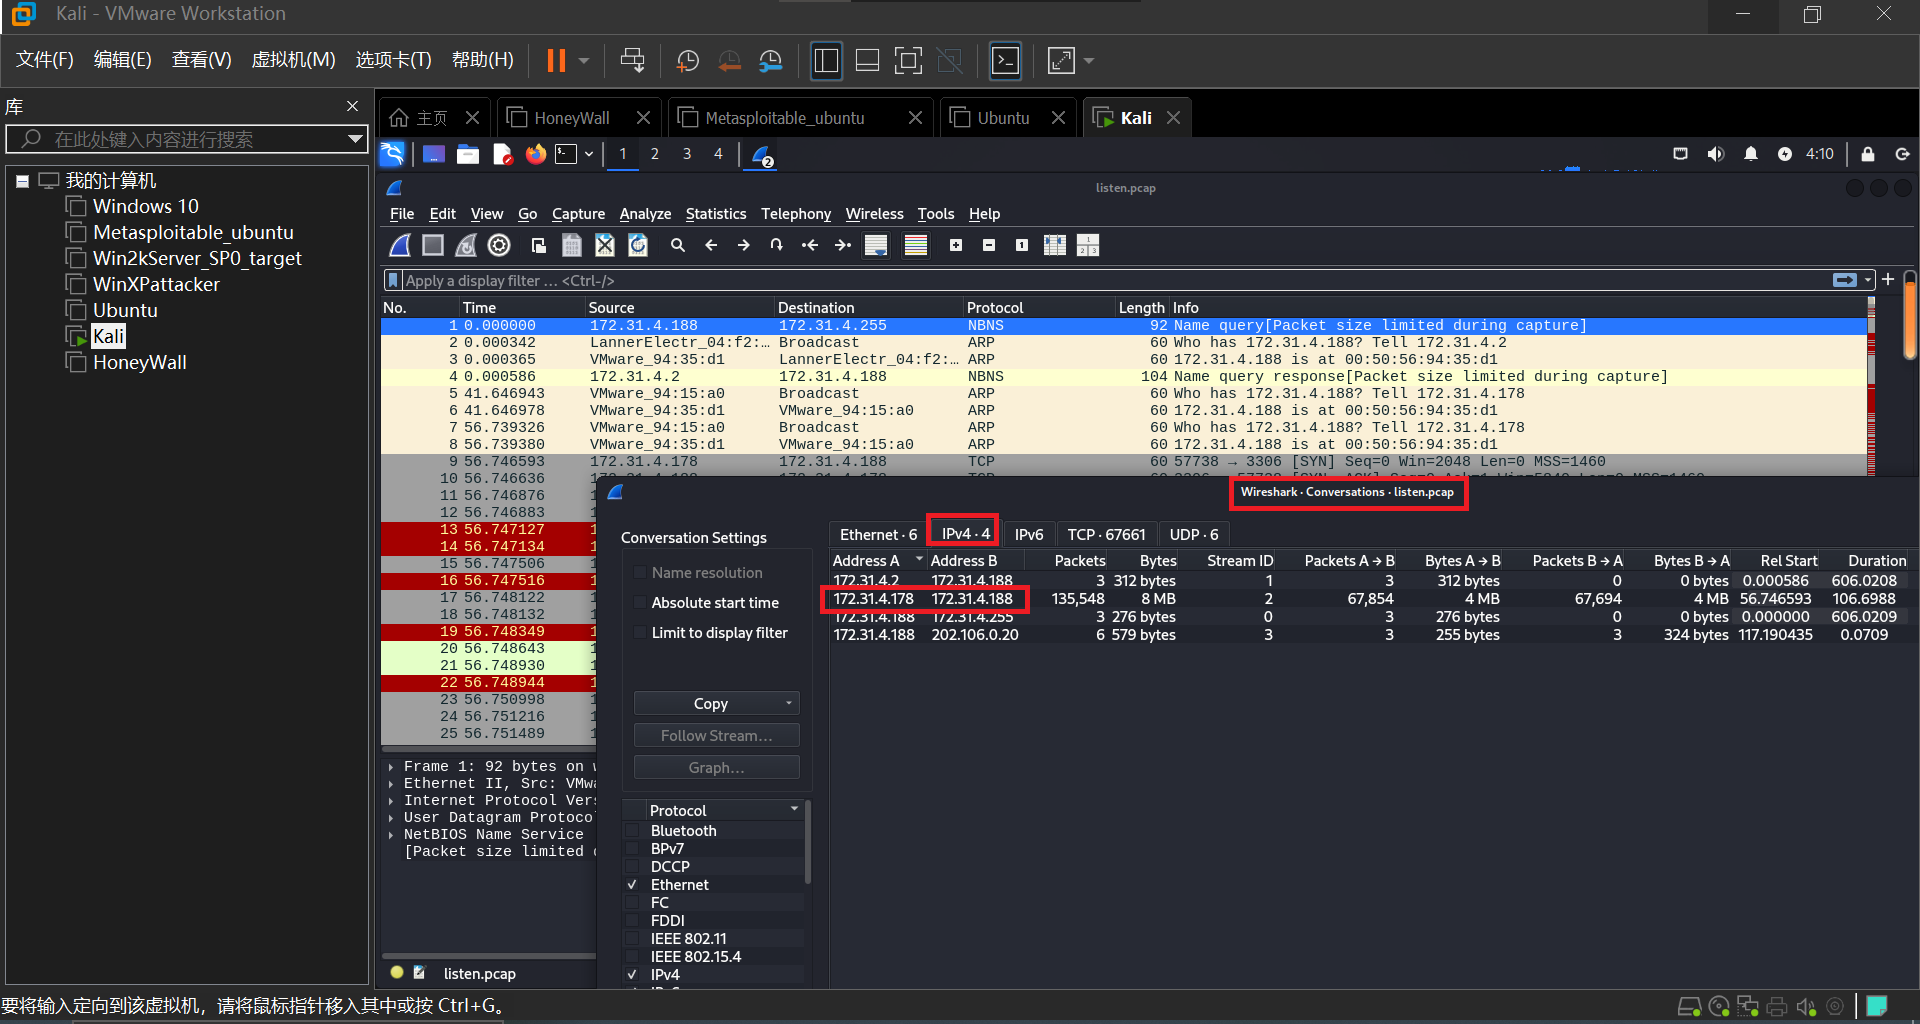
Task: Expand the Frame 1 details row
Action: point(391,767)
